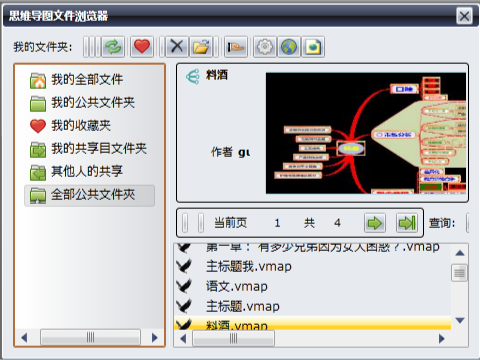The image size is (480, 360).
Task: Click the globe toolbar icon
Action: 289,47
